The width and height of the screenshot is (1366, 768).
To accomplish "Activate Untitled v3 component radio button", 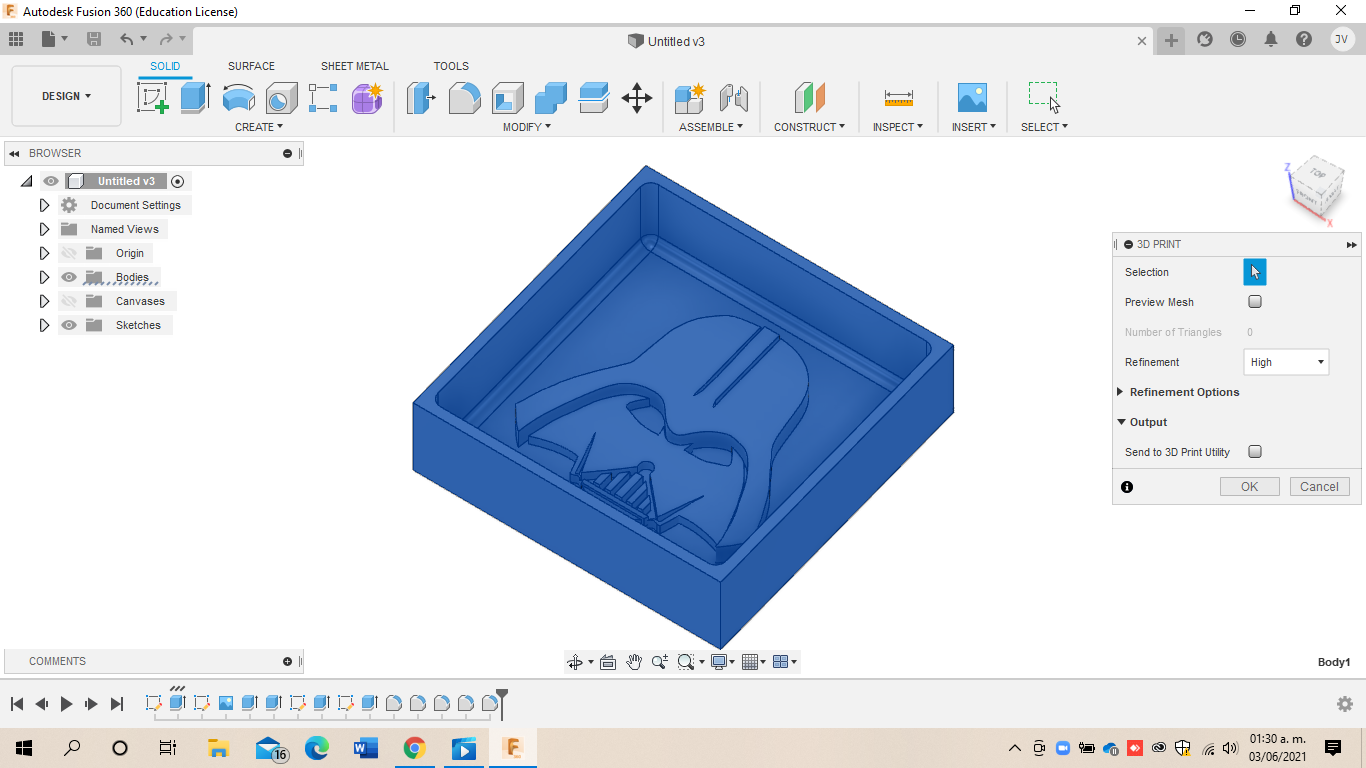I will tap(178, 181).
